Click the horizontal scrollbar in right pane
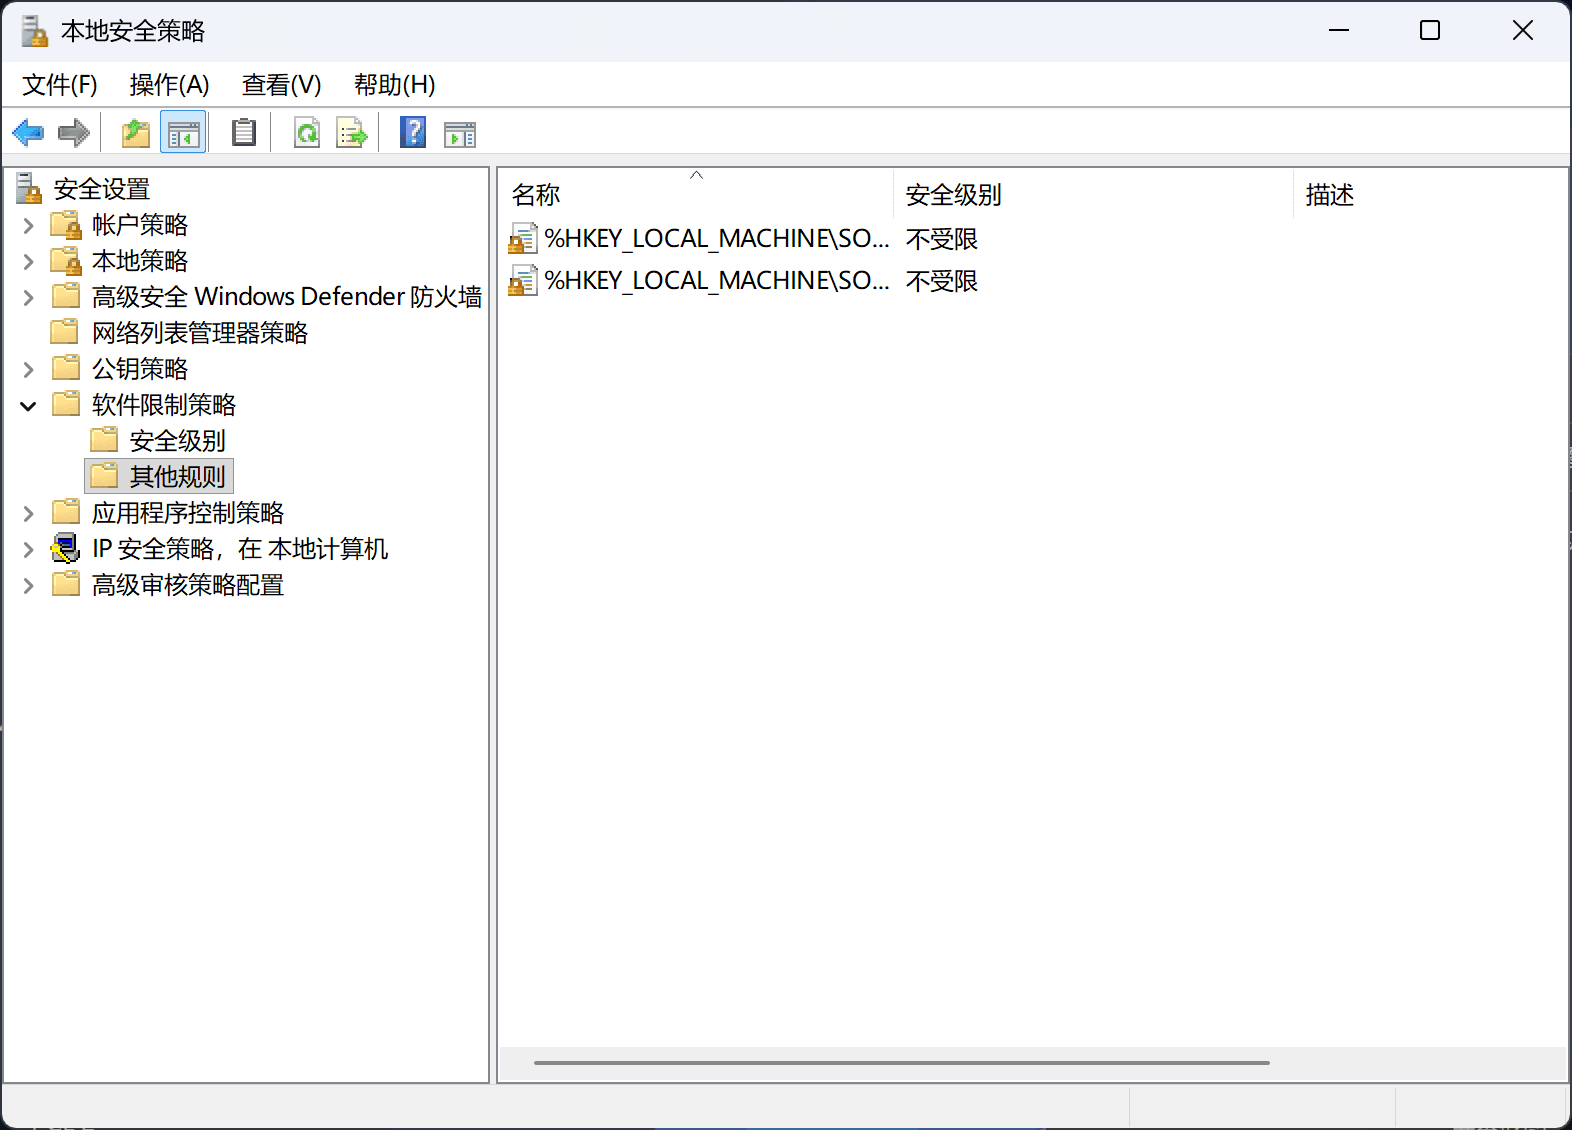 900,1062
